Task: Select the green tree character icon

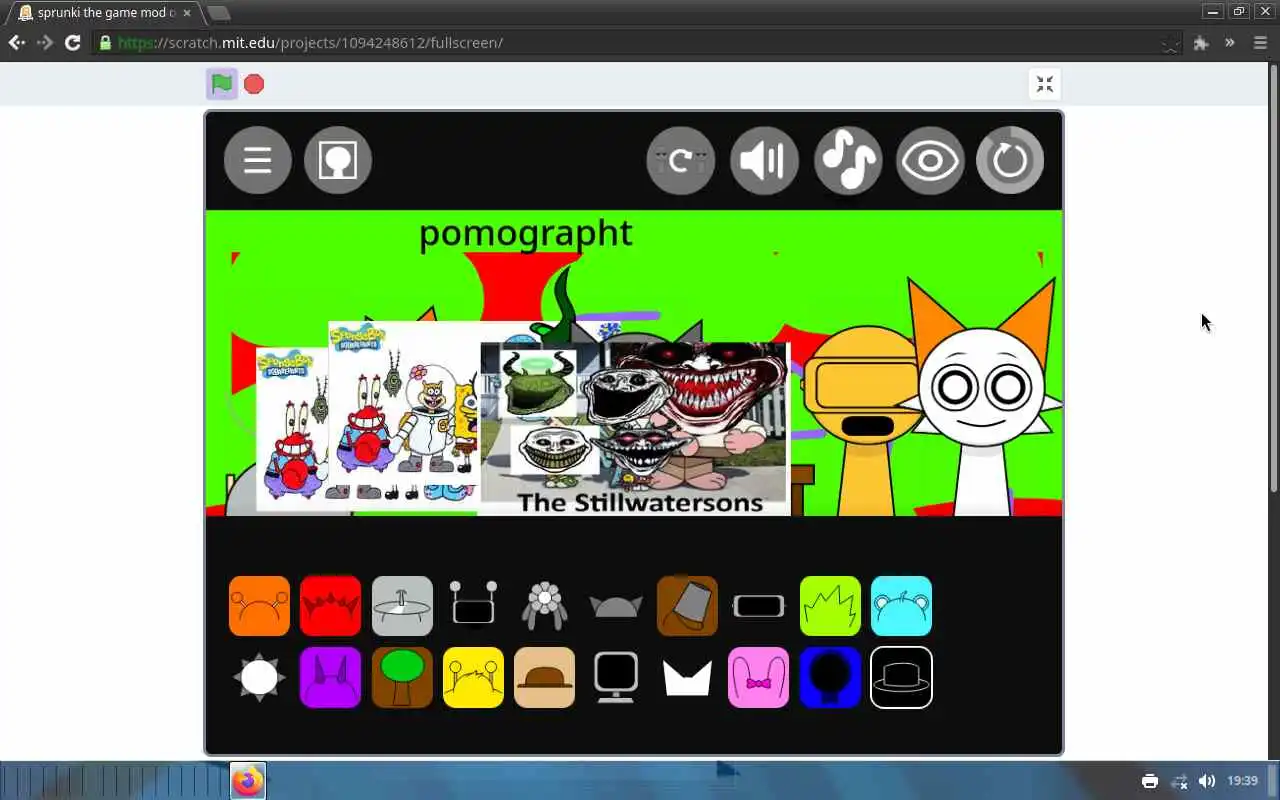Action: click(402, 677)
